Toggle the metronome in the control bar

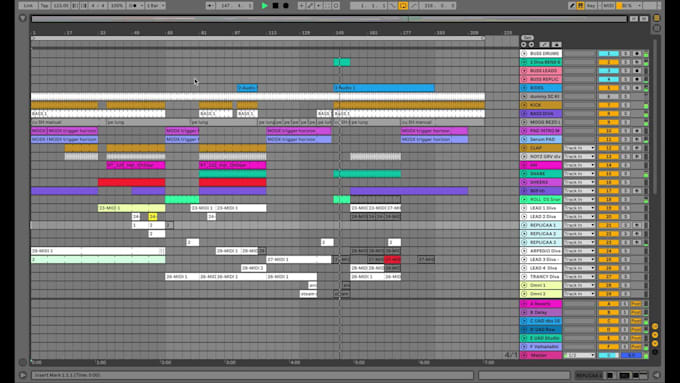click(x=135, y=6)
